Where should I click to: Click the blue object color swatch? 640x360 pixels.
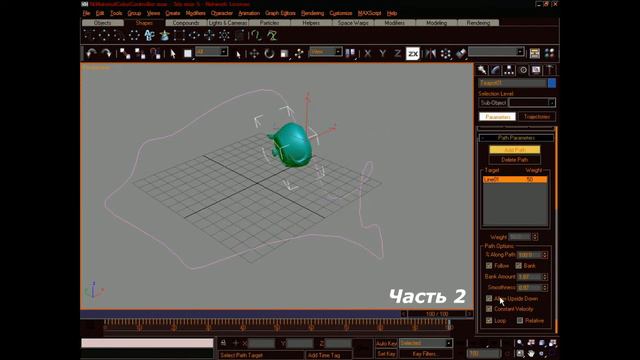[x=552, y=83]
